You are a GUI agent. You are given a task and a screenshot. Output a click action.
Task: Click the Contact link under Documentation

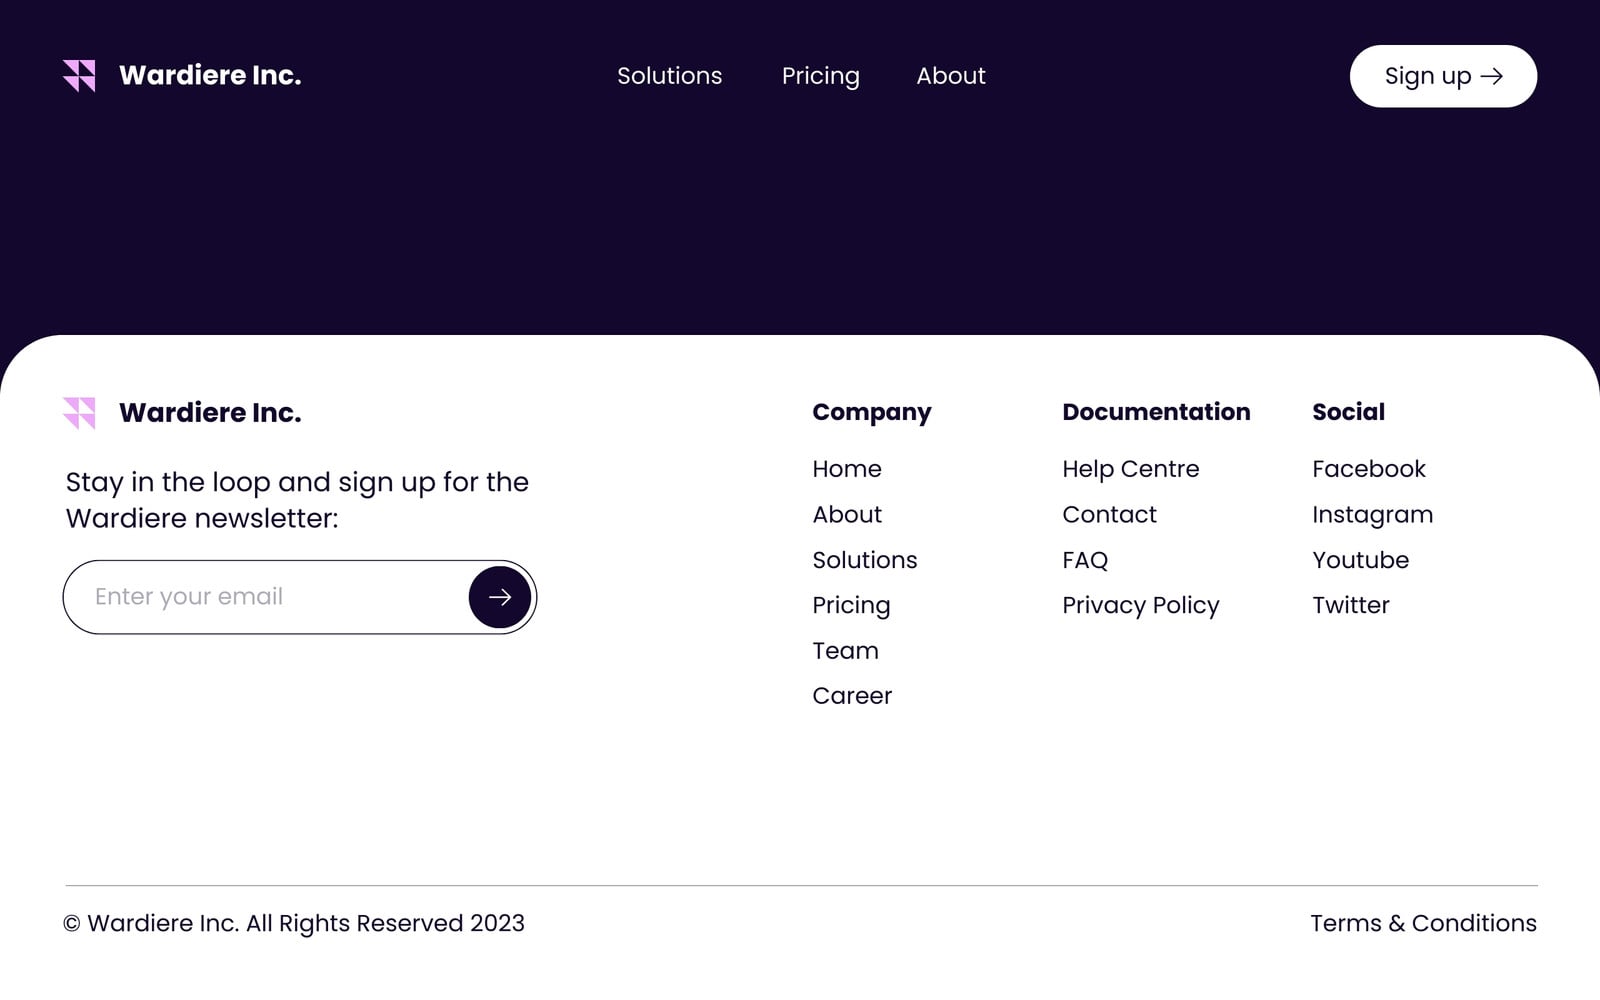(x=1109, y=515)
